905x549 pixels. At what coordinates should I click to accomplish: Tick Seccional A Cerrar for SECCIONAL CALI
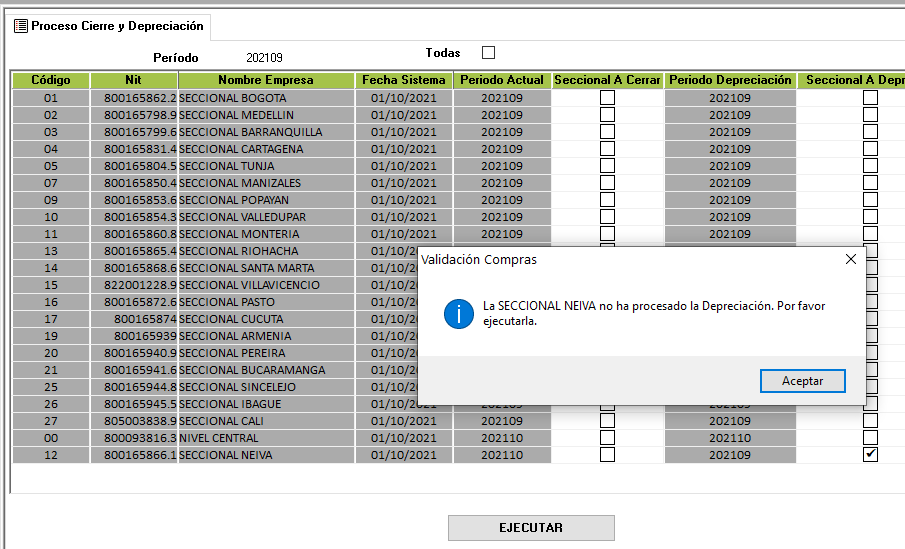607,421
